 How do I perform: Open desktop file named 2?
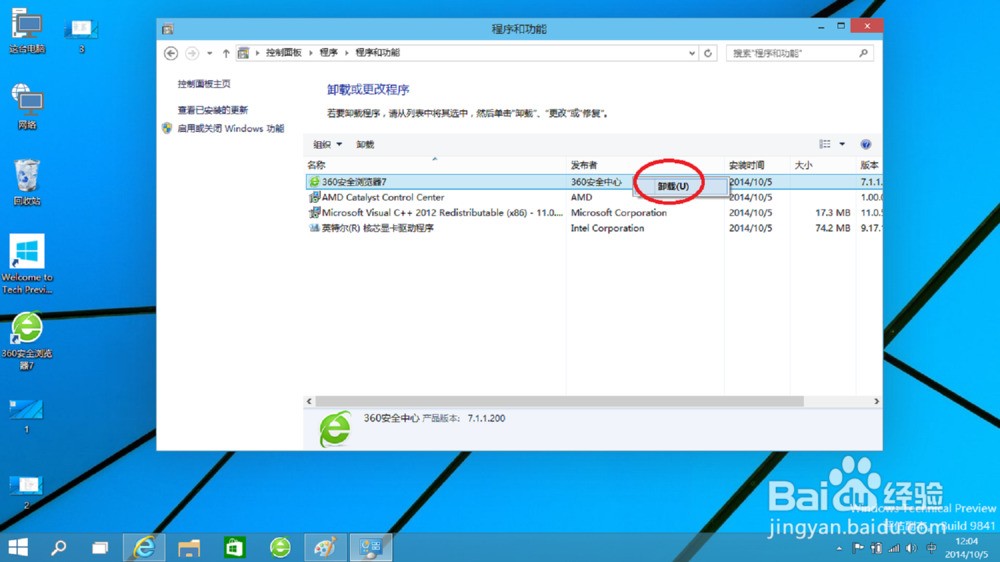(26, 492)
